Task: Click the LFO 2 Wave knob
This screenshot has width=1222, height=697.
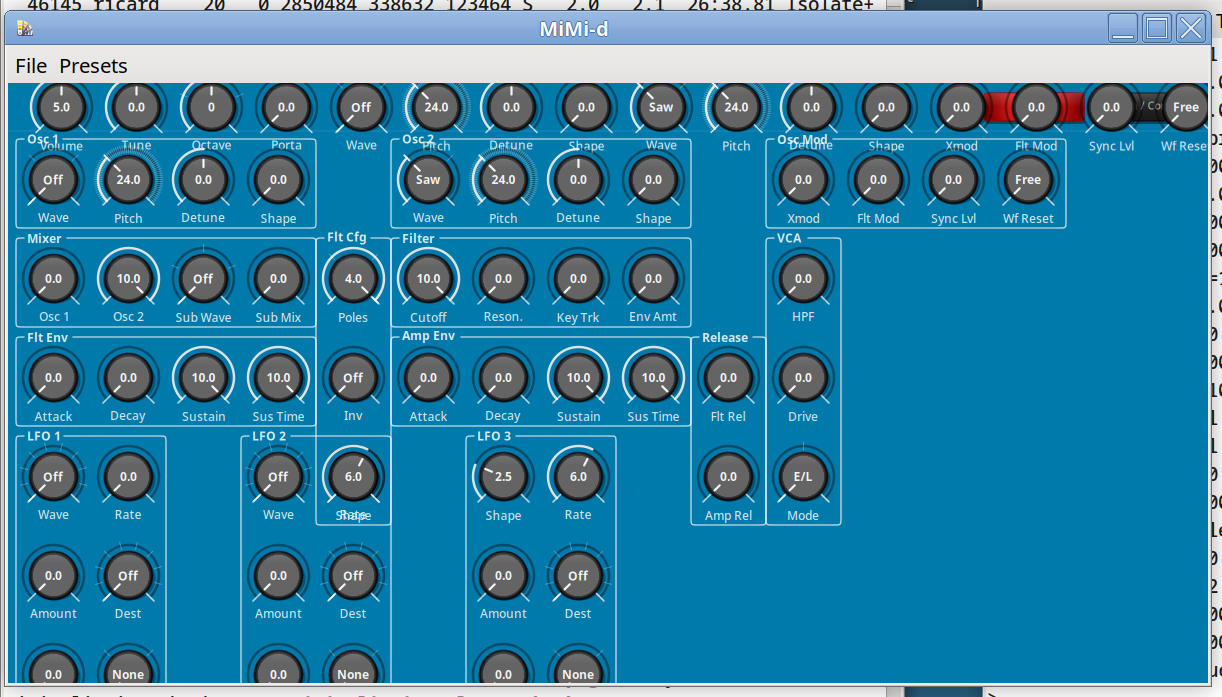Action: [x=278, y=477]
